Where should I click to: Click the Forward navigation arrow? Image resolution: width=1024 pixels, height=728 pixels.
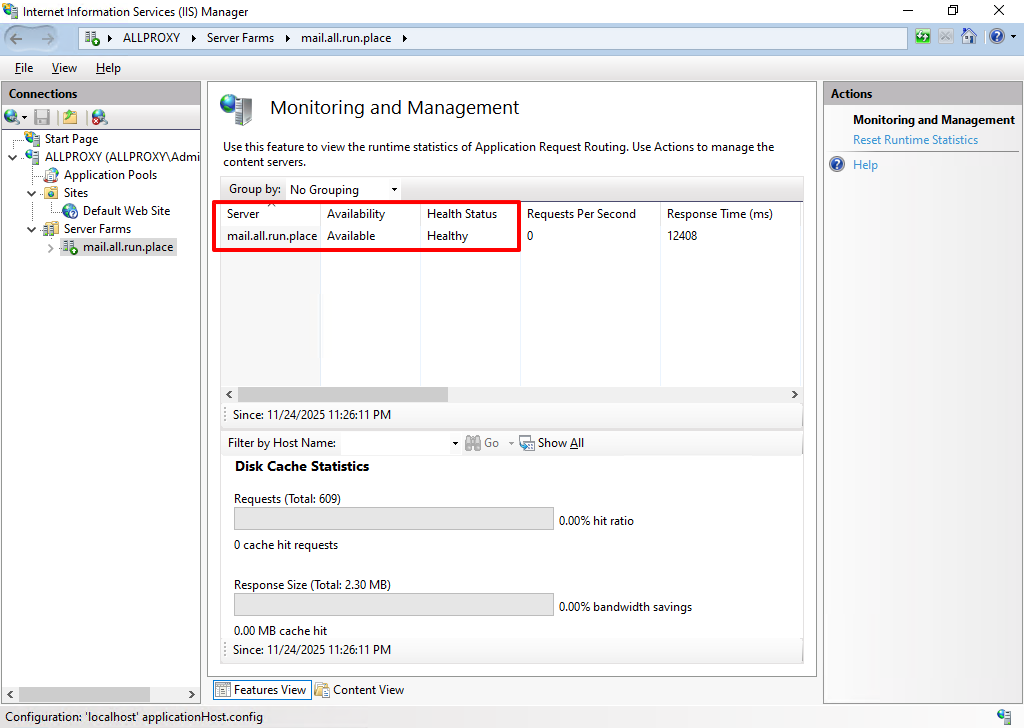point(48,39)
